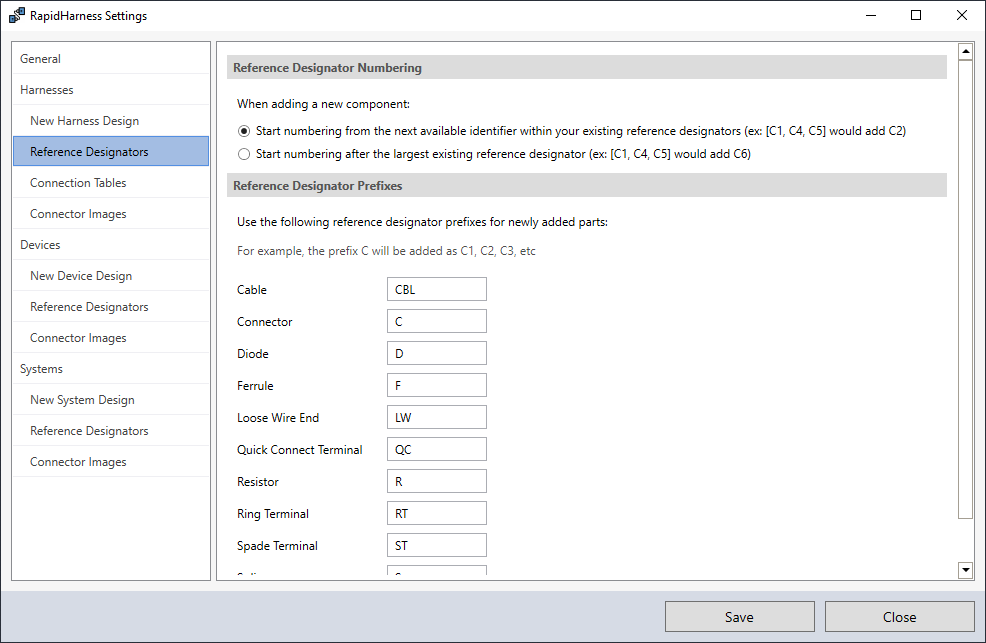Image resolution: width=986 pixels, height=643 pixels.
Task: Click the Ferrule prefix field
Action: (436, 385)
